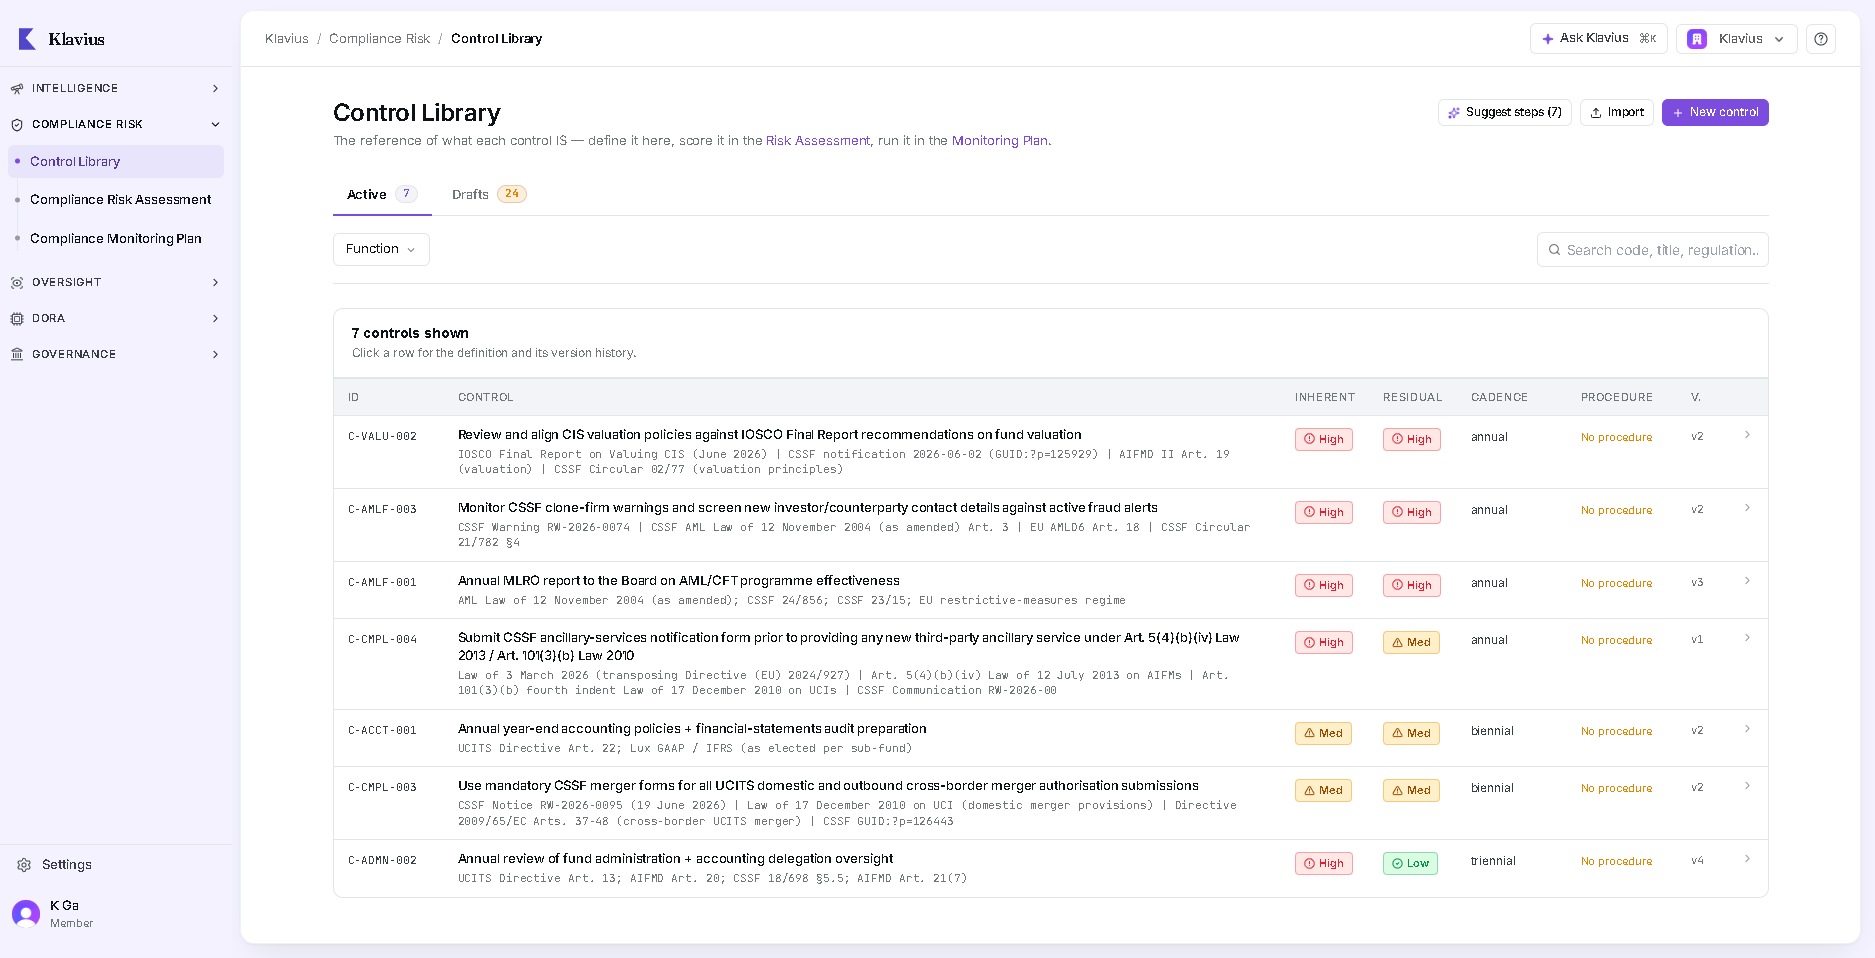Click the Intelligence rocket icon in the sidebar
Image resolution: width=1875 pixels, height=958 pixels.
point(17,89)
